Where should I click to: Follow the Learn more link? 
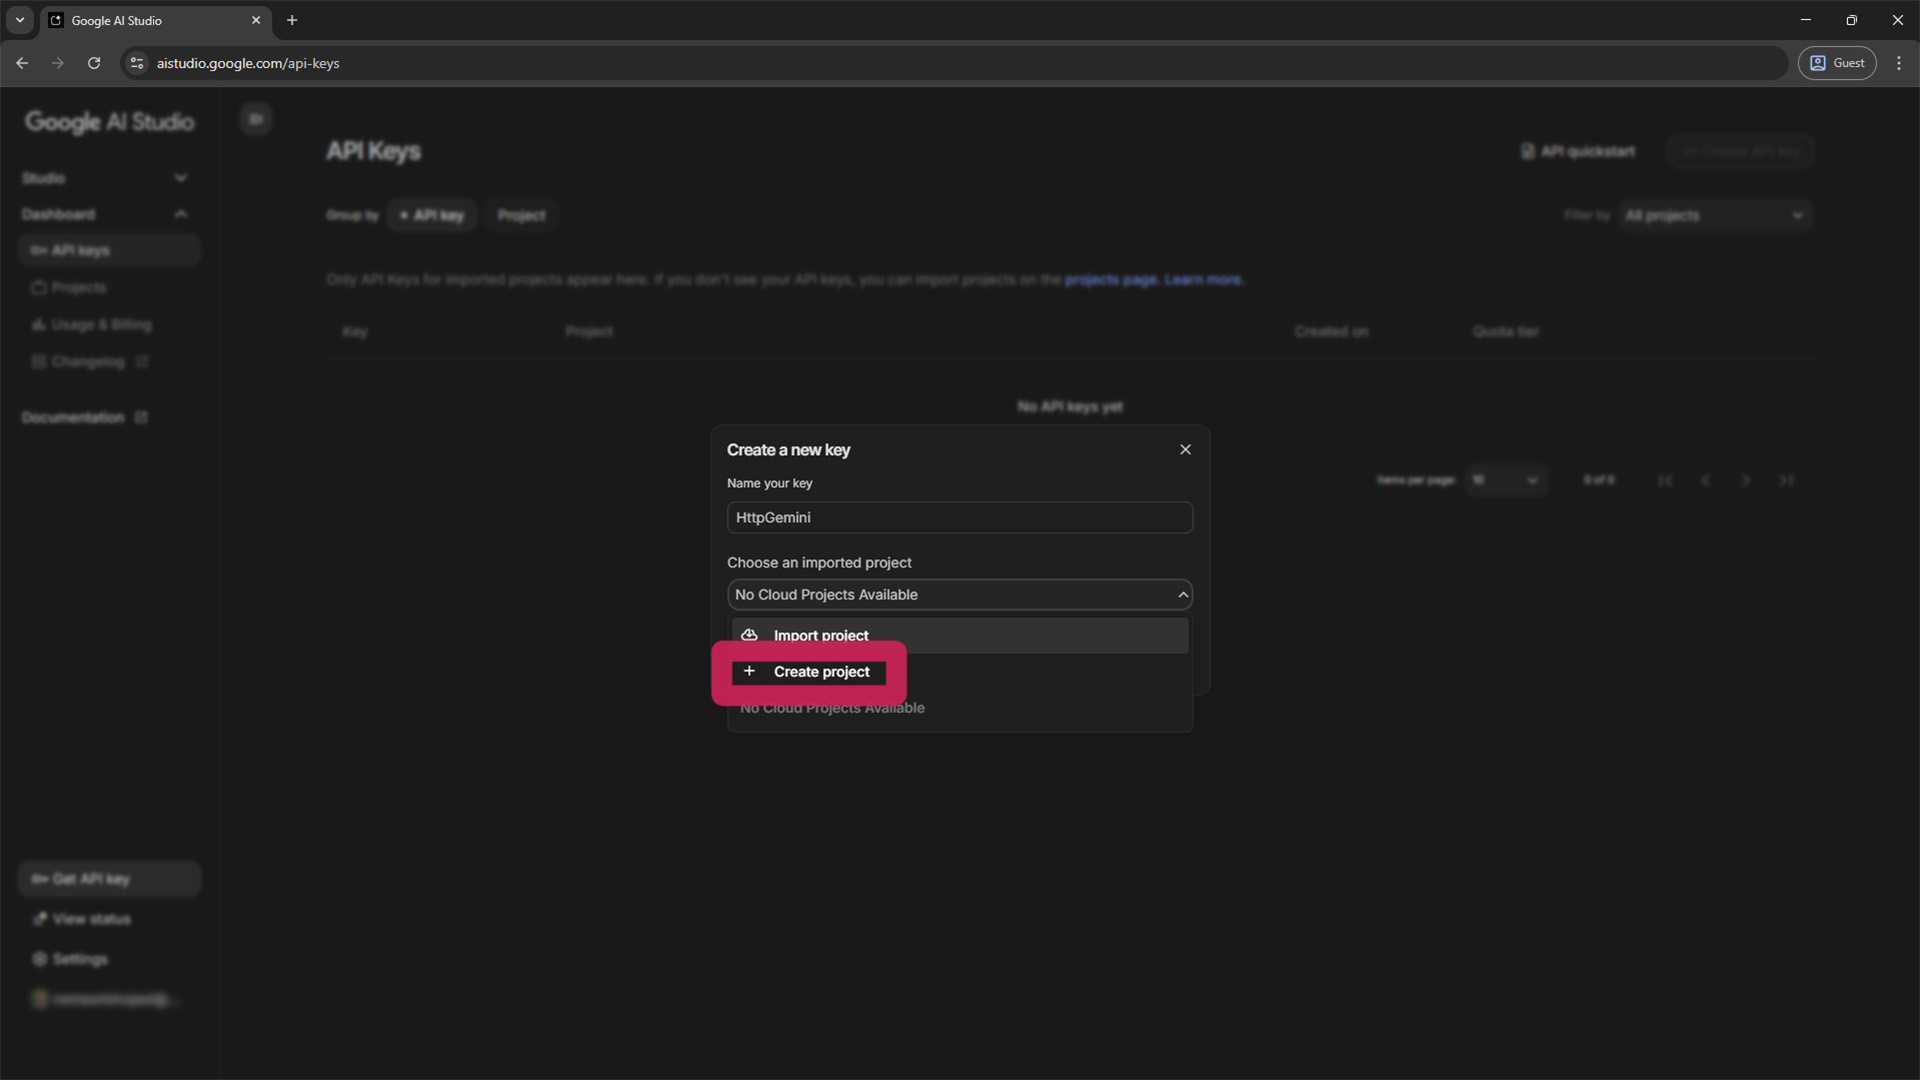pyautogui.click(x=1204, y=280)
